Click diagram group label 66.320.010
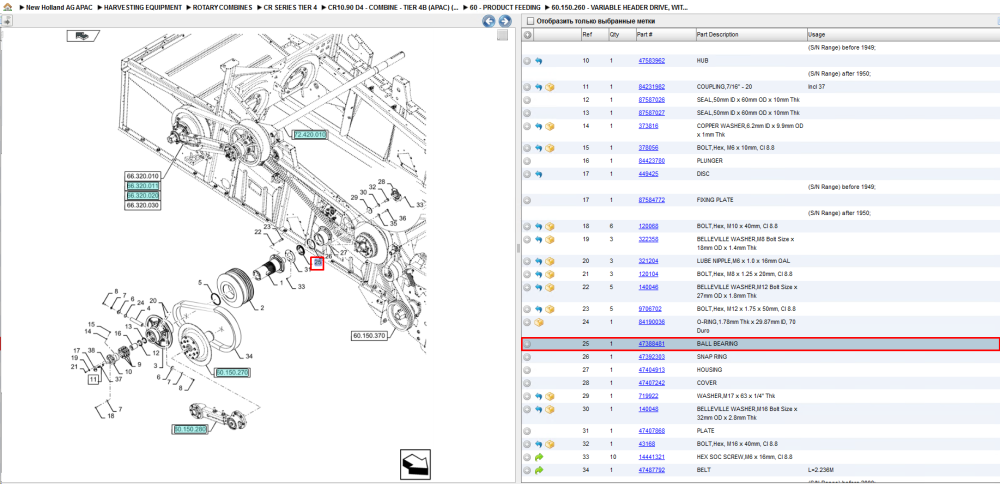This screenshot has height=484, width=1000. click(142, 176)
